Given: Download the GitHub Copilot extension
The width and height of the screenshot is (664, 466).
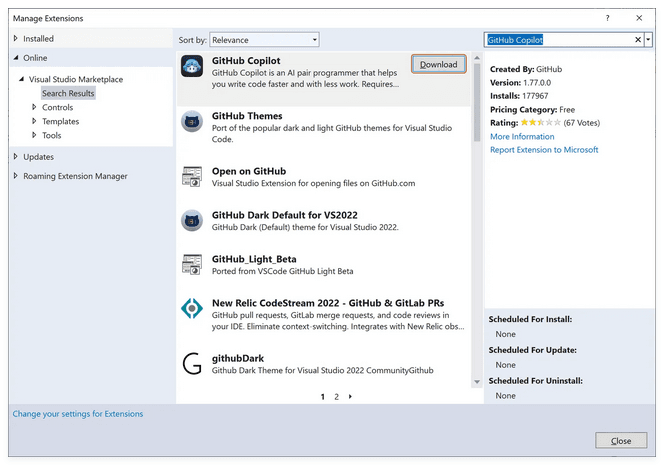Looking at the screenshot, I should tap(438, 64).
